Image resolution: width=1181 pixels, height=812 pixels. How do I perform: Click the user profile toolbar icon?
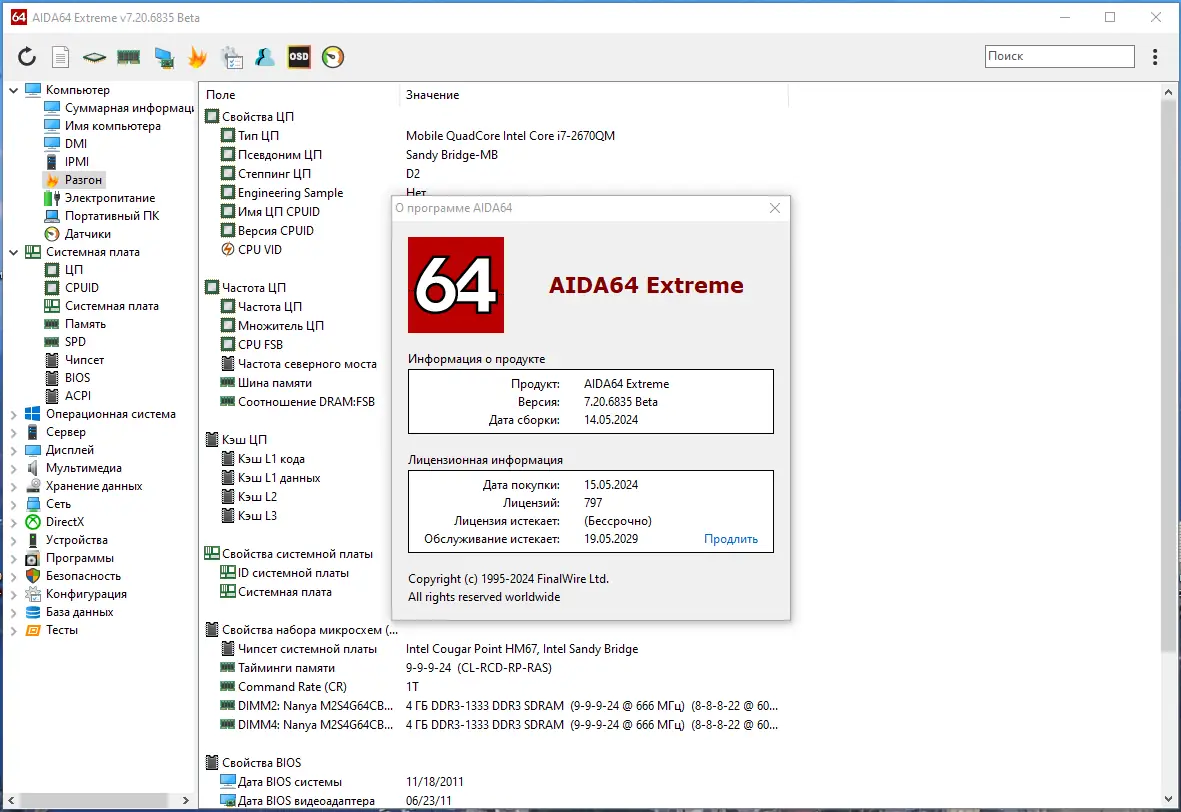(x=264, y=56)
